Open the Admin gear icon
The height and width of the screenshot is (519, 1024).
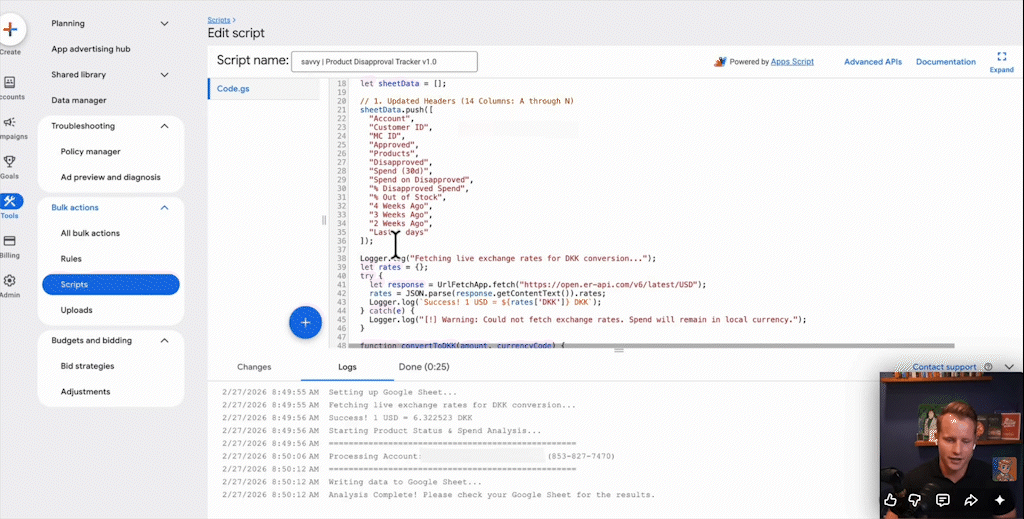point(10,283)
